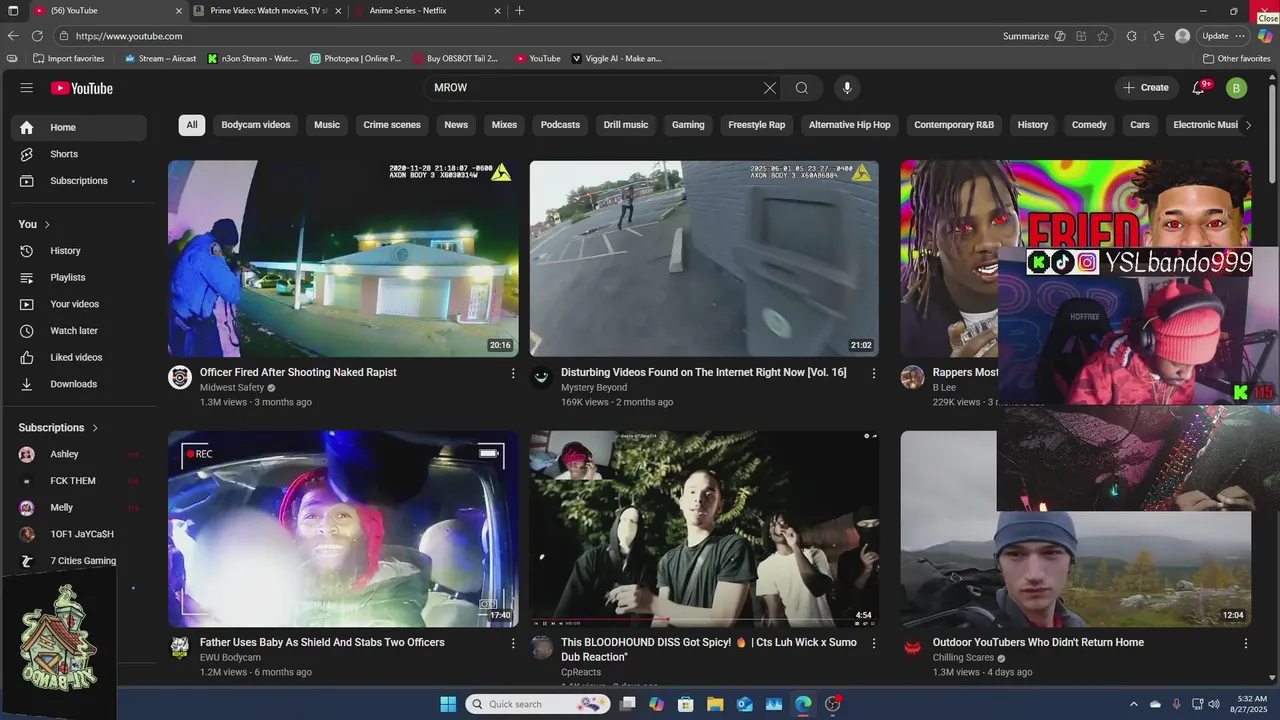
Task: Open the YouTube hamburger guide menu
Action: point(26,88)
